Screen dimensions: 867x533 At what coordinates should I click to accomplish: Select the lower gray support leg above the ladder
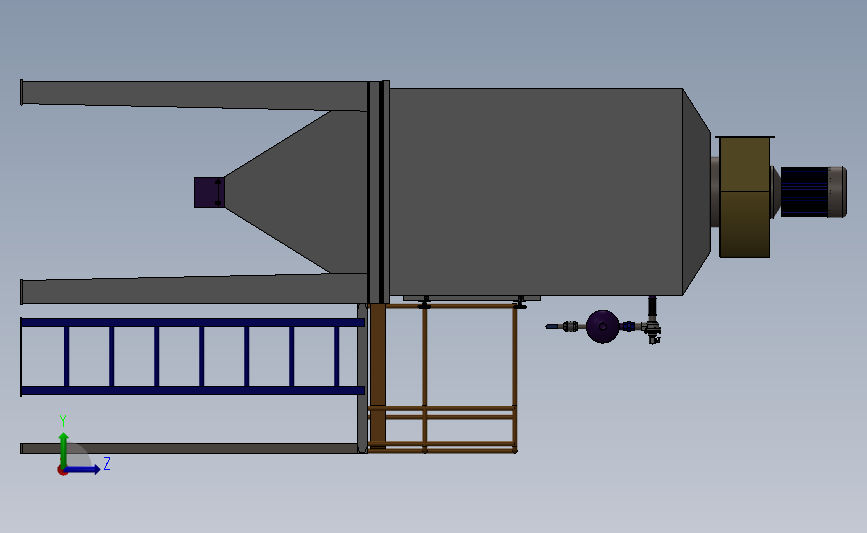194,289
